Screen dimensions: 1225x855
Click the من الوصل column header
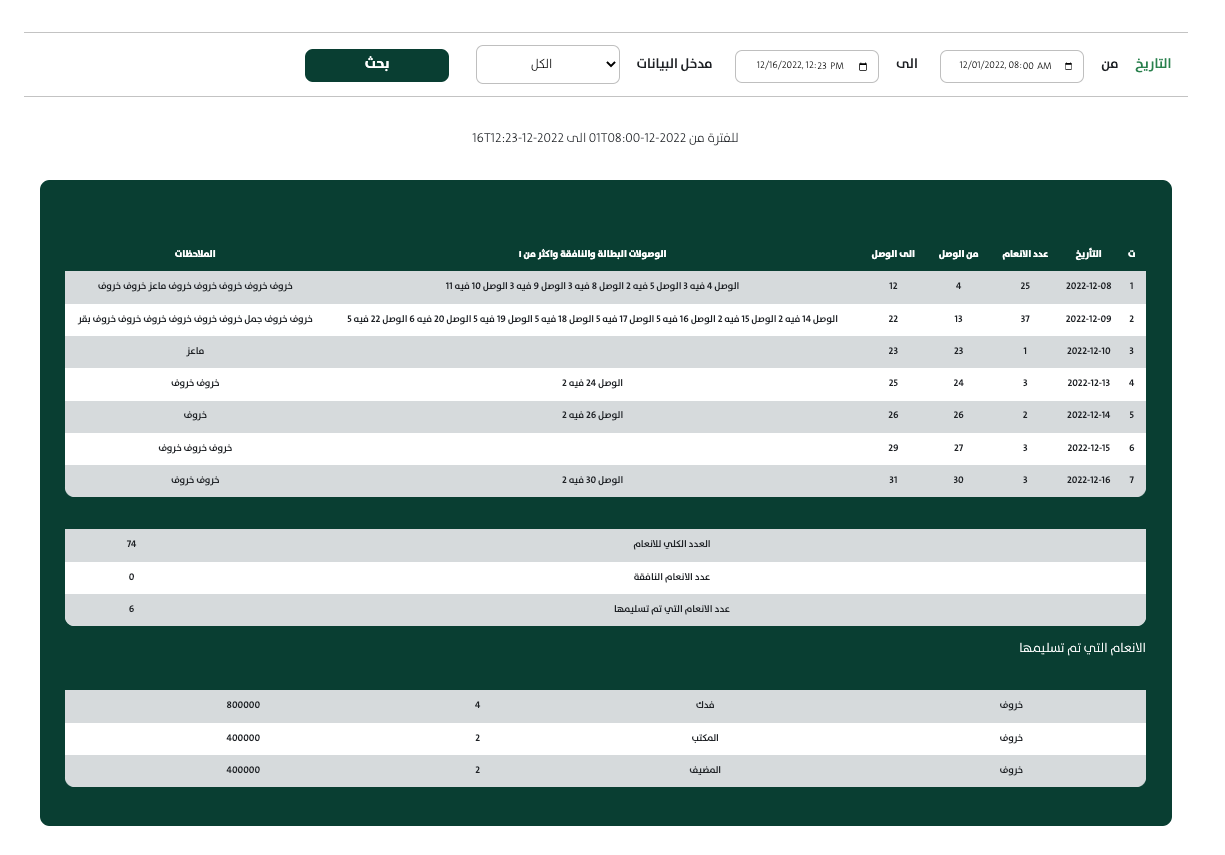(958, 255)
